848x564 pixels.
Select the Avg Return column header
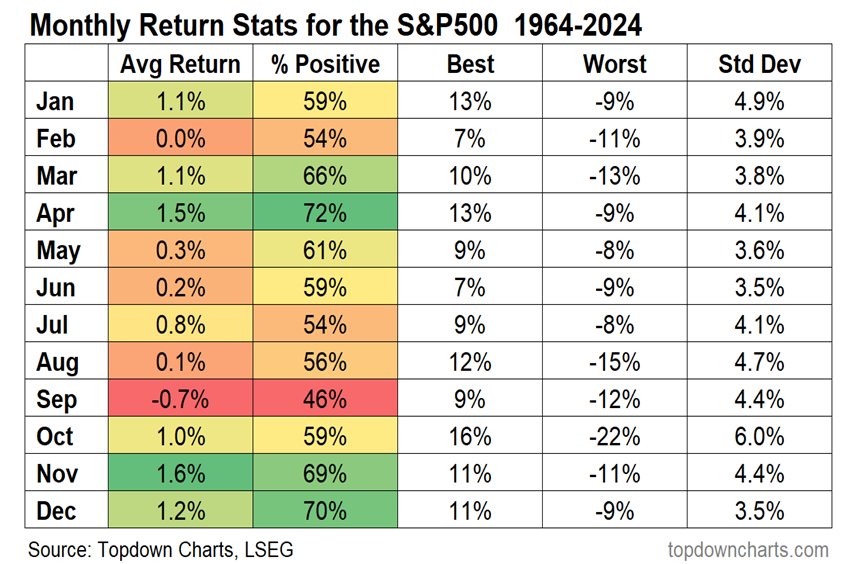click(x=180, y=65)
